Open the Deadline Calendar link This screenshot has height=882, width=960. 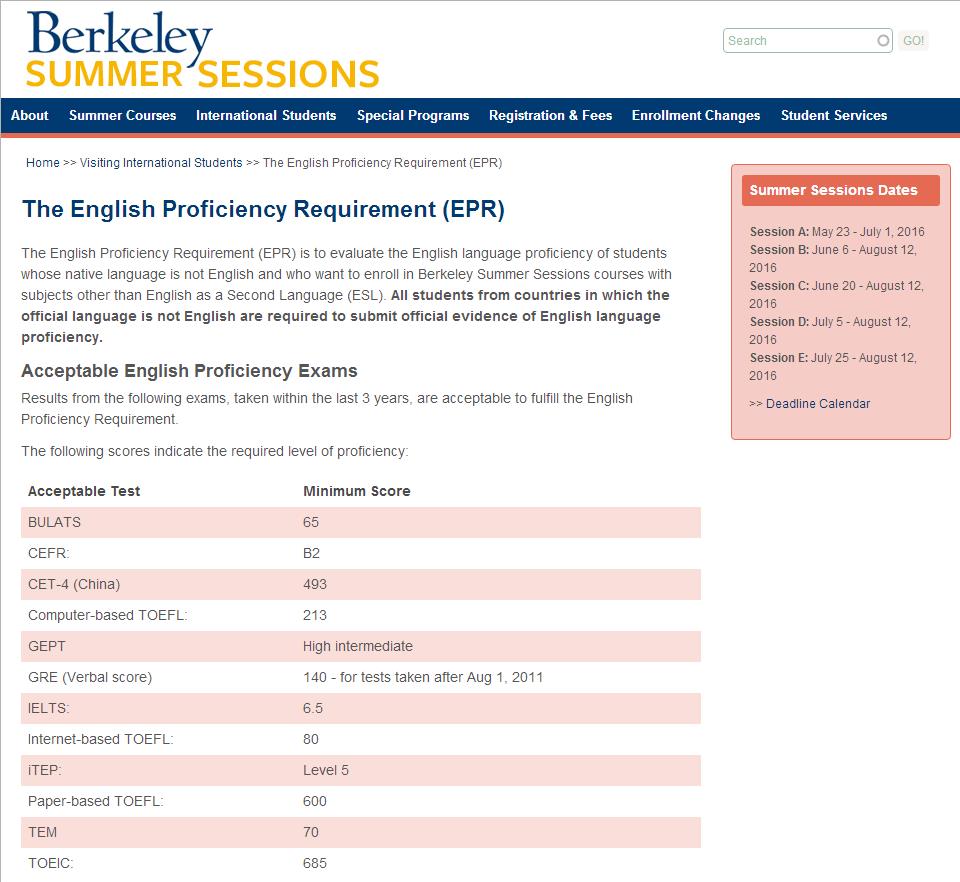(818, 404)
